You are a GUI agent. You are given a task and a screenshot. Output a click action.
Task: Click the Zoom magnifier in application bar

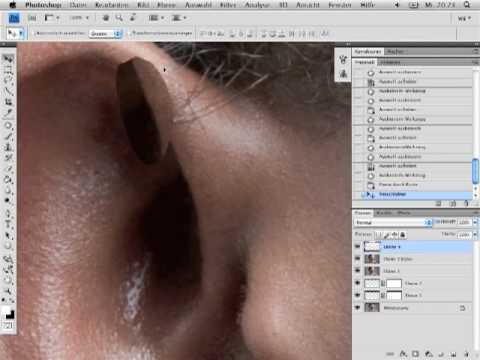tap(119, 18)
